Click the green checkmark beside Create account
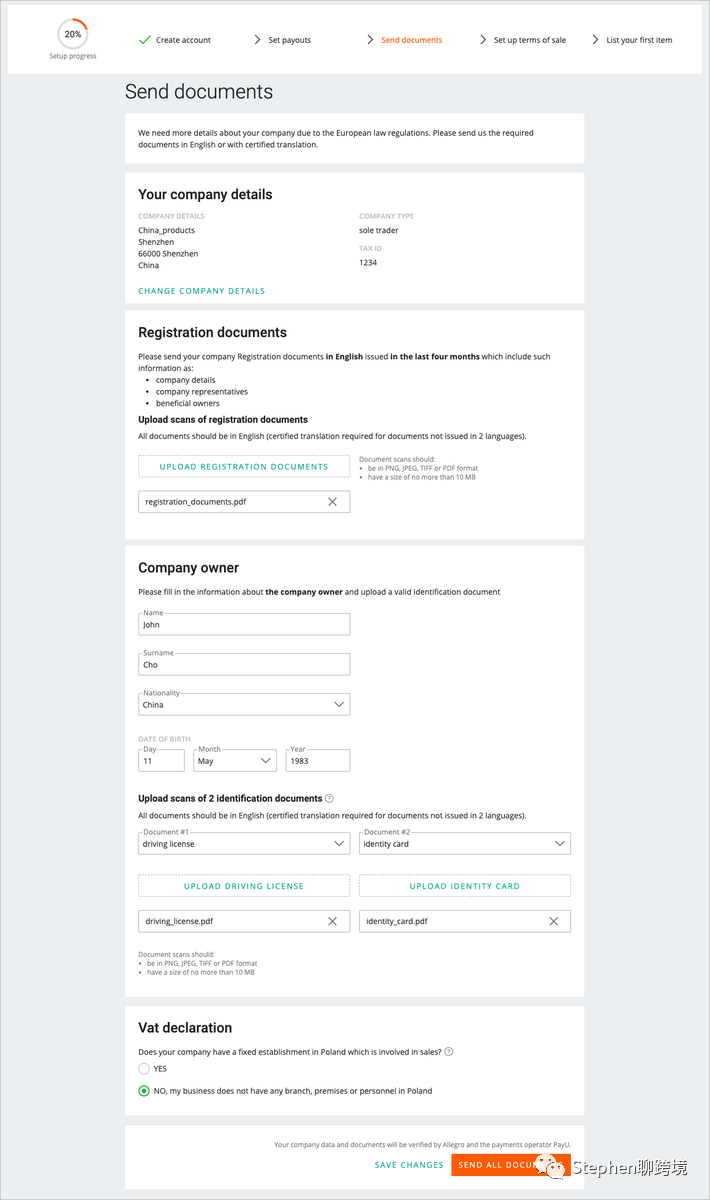 click(145, 40)
